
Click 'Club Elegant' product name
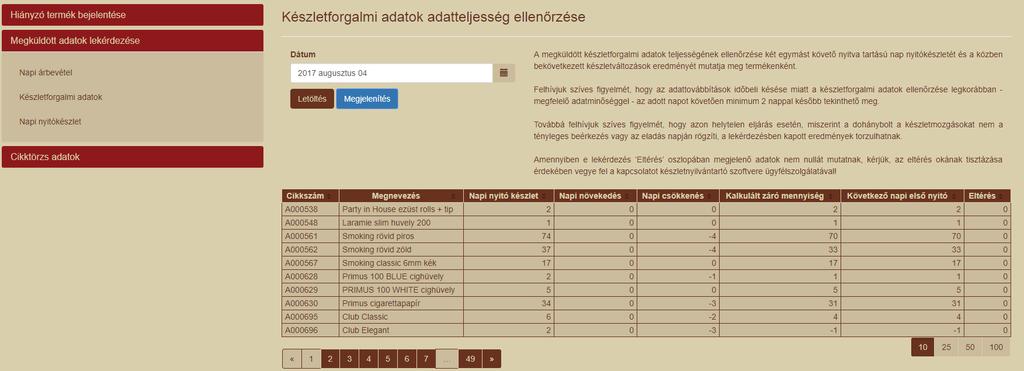[x=366, y=331]
